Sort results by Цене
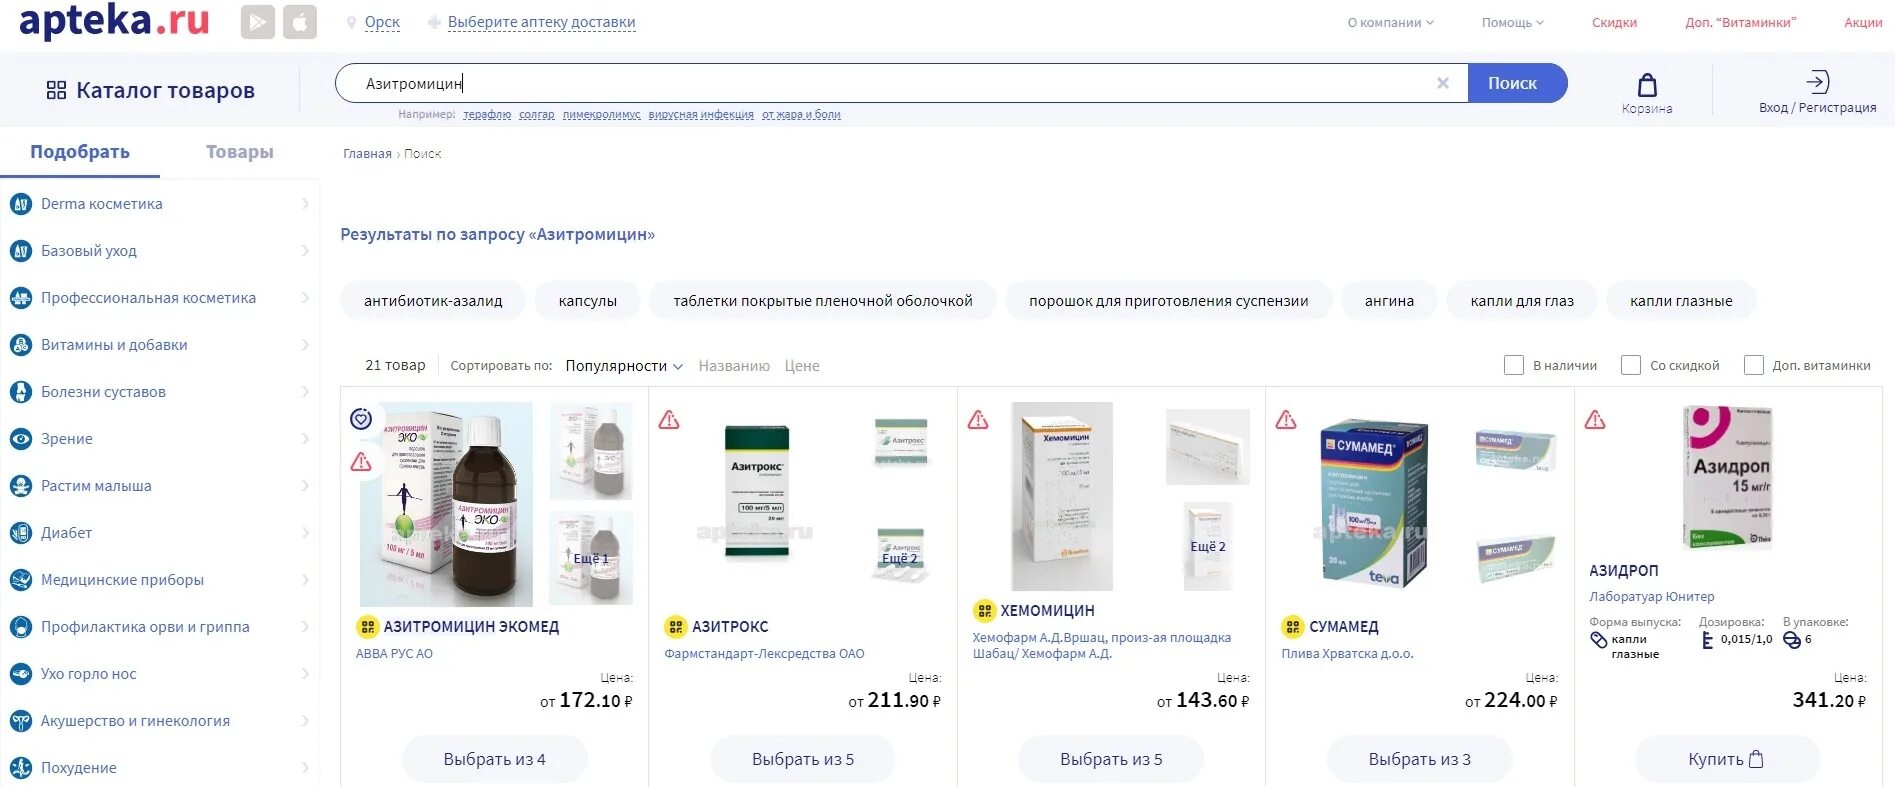This screenshot has height=787, width=1895. coord(802,366)
